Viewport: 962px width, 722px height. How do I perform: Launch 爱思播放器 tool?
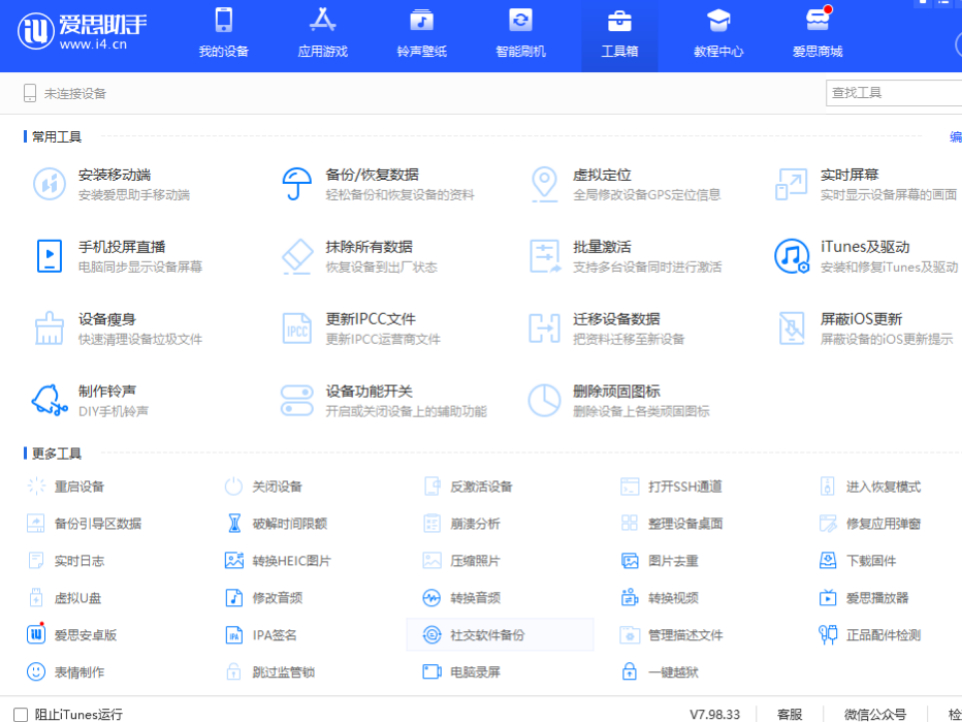864,597
